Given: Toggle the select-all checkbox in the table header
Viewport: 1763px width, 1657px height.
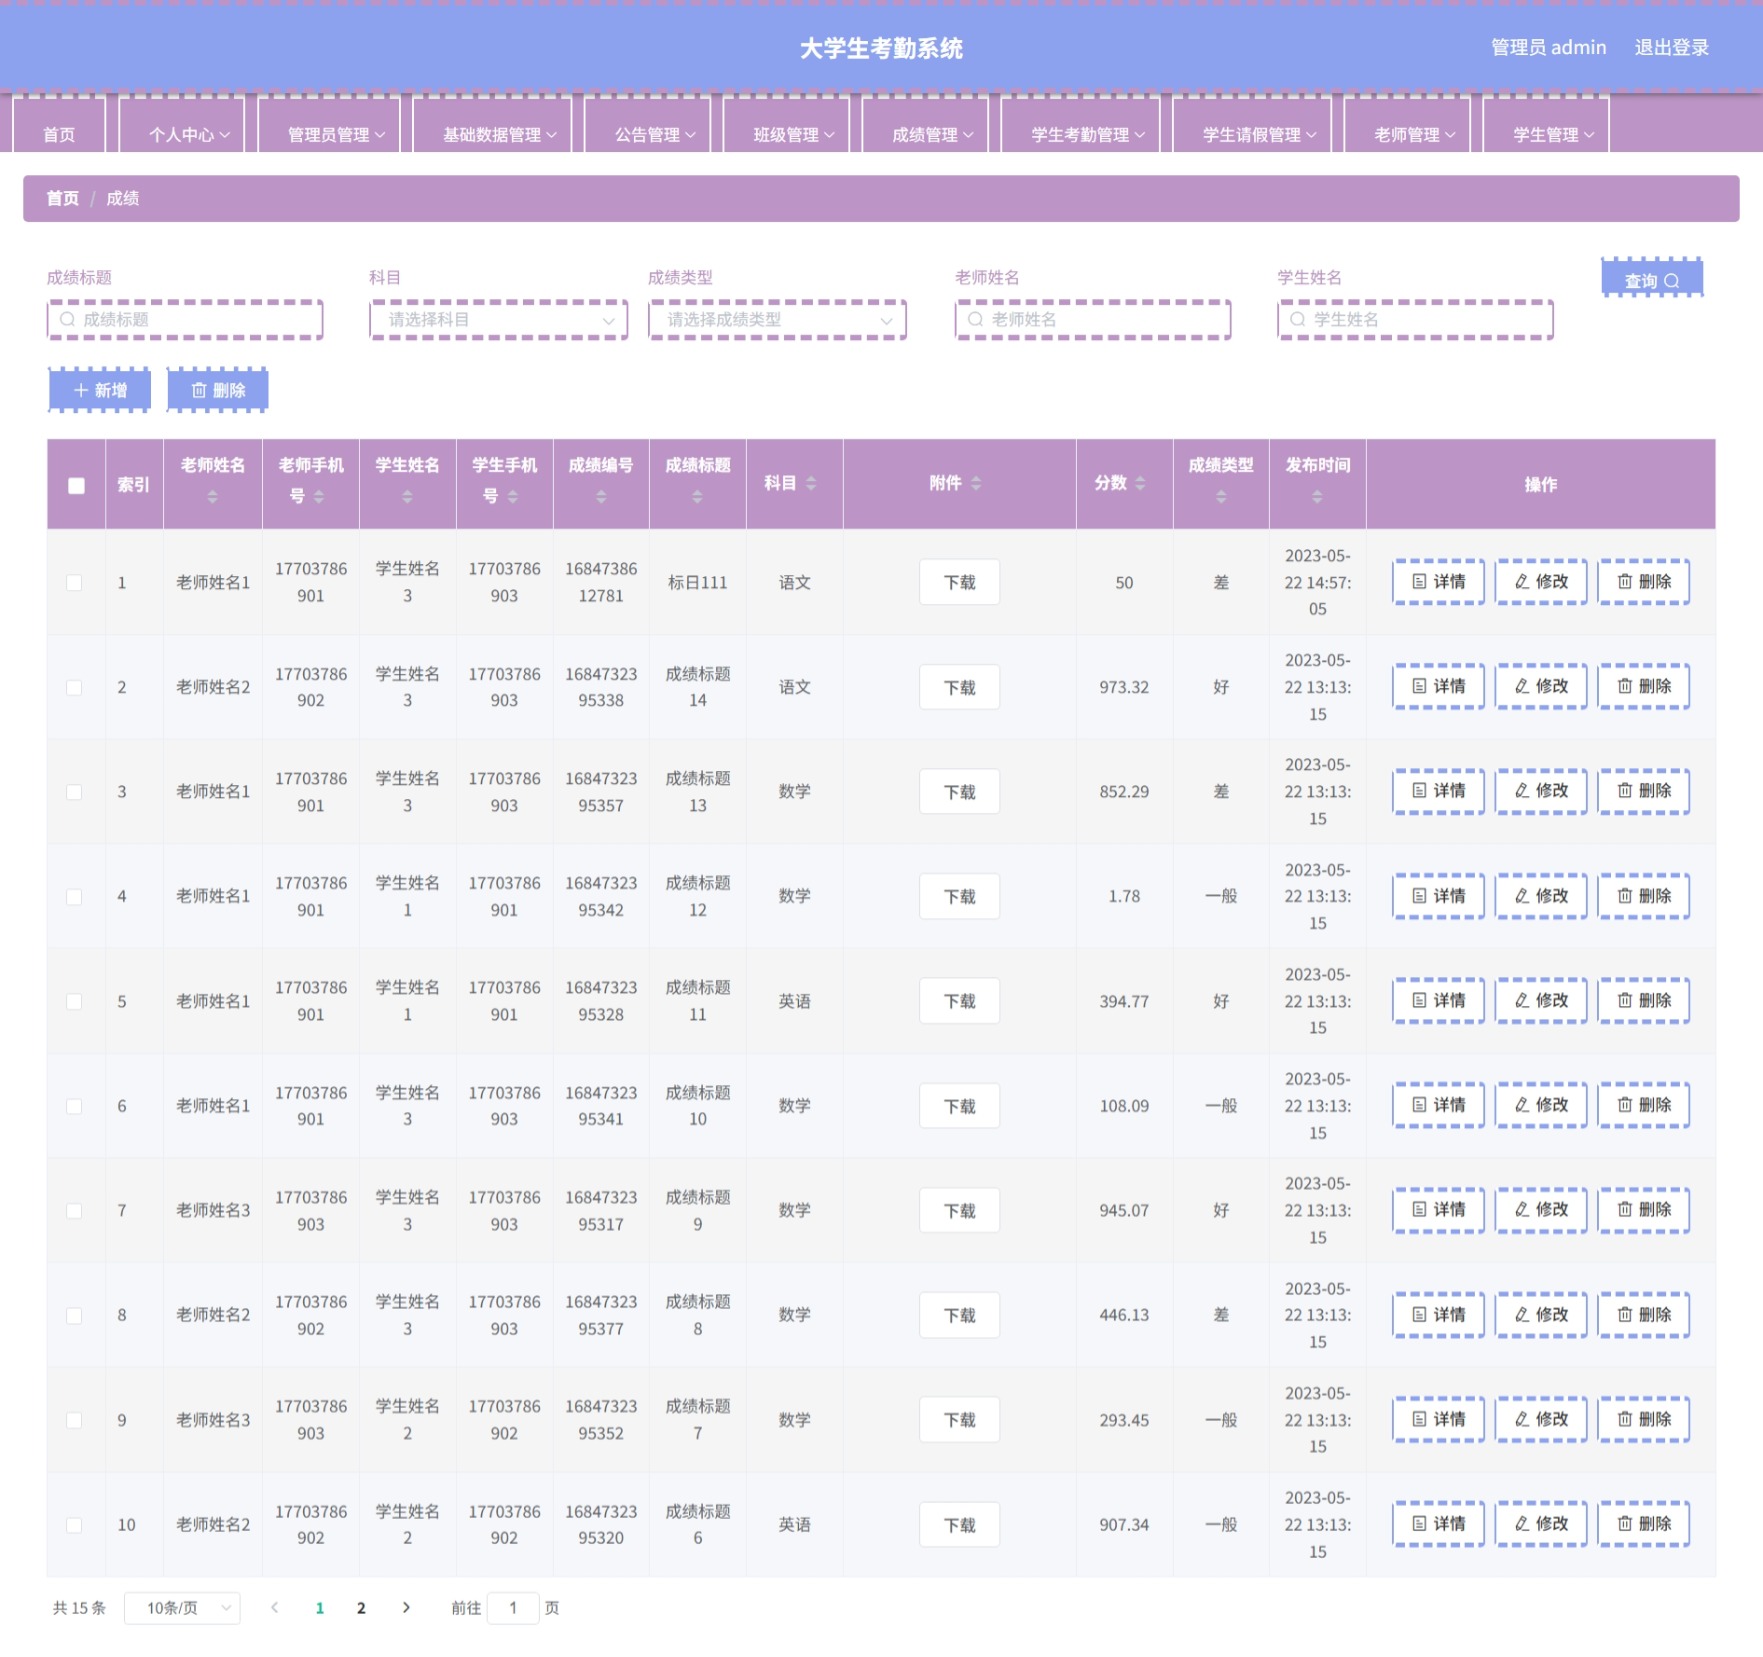Looking at the screenshot, I should [x=76, y=485].
